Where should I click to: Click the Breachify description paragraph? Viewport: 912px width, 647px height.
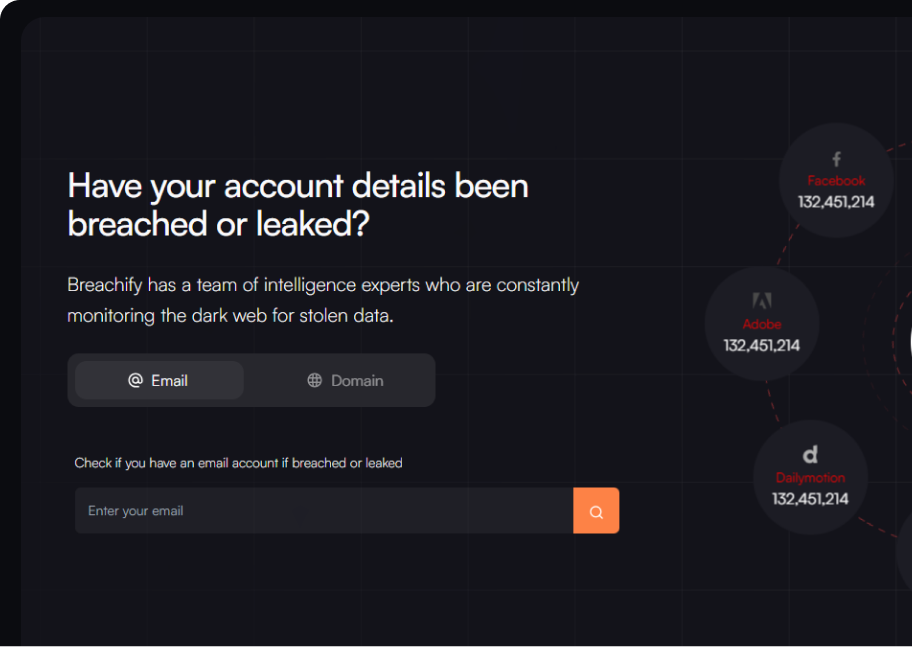(323, 300)
